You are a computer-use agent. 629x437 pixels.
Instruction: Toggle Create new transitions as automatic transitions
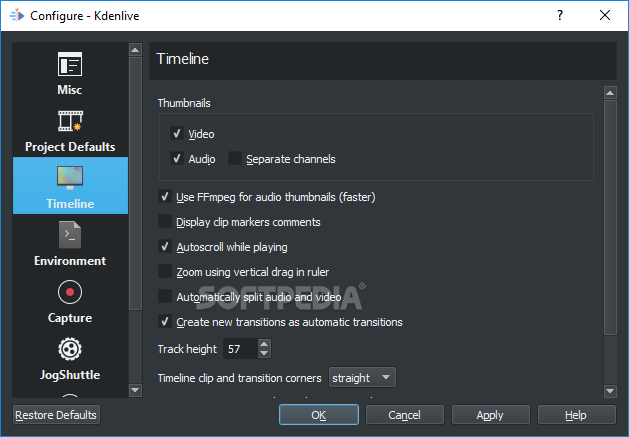pyautogui.click(x=165, y=321)
